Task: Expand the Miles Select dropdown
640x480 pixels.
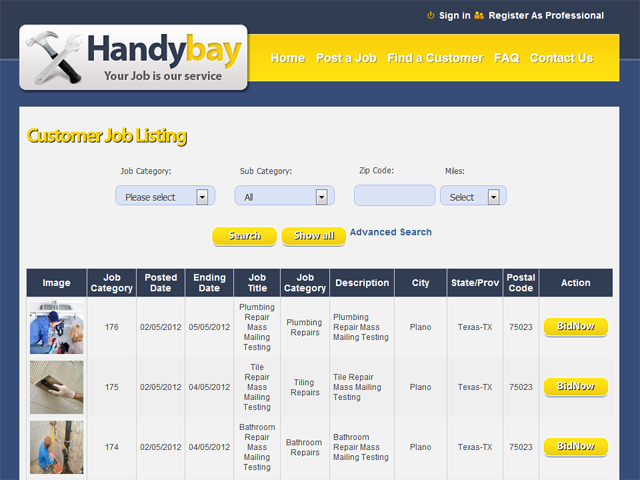Action: pyautogui.click(x=473, y=196)
